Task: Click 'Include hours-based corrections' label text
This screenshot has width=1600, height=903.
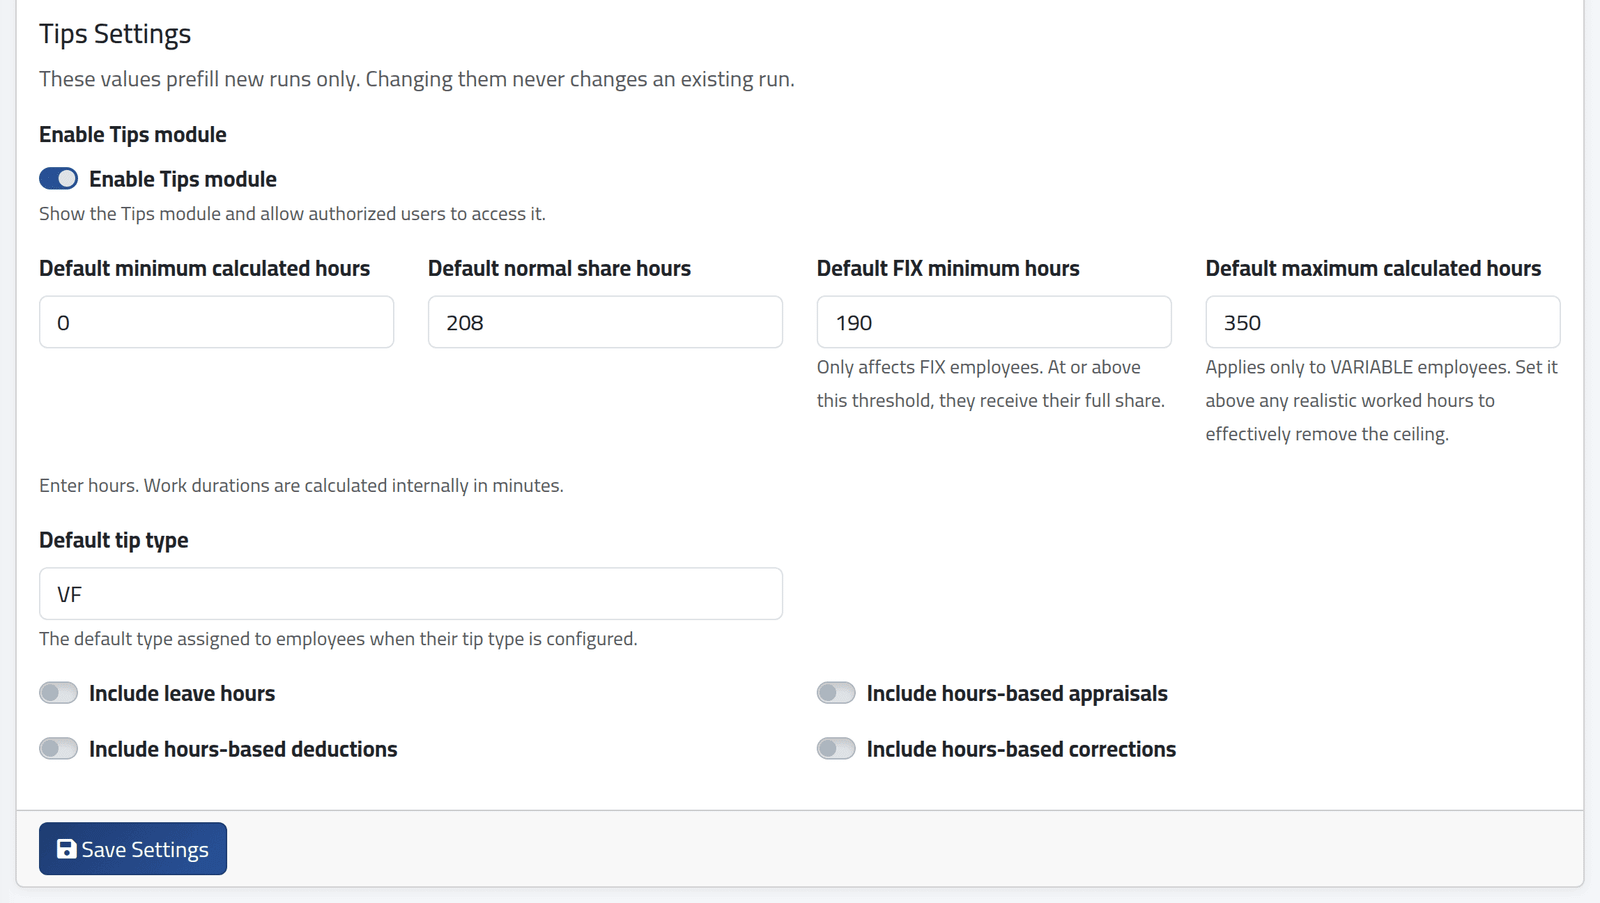Action: (1021, 749)
